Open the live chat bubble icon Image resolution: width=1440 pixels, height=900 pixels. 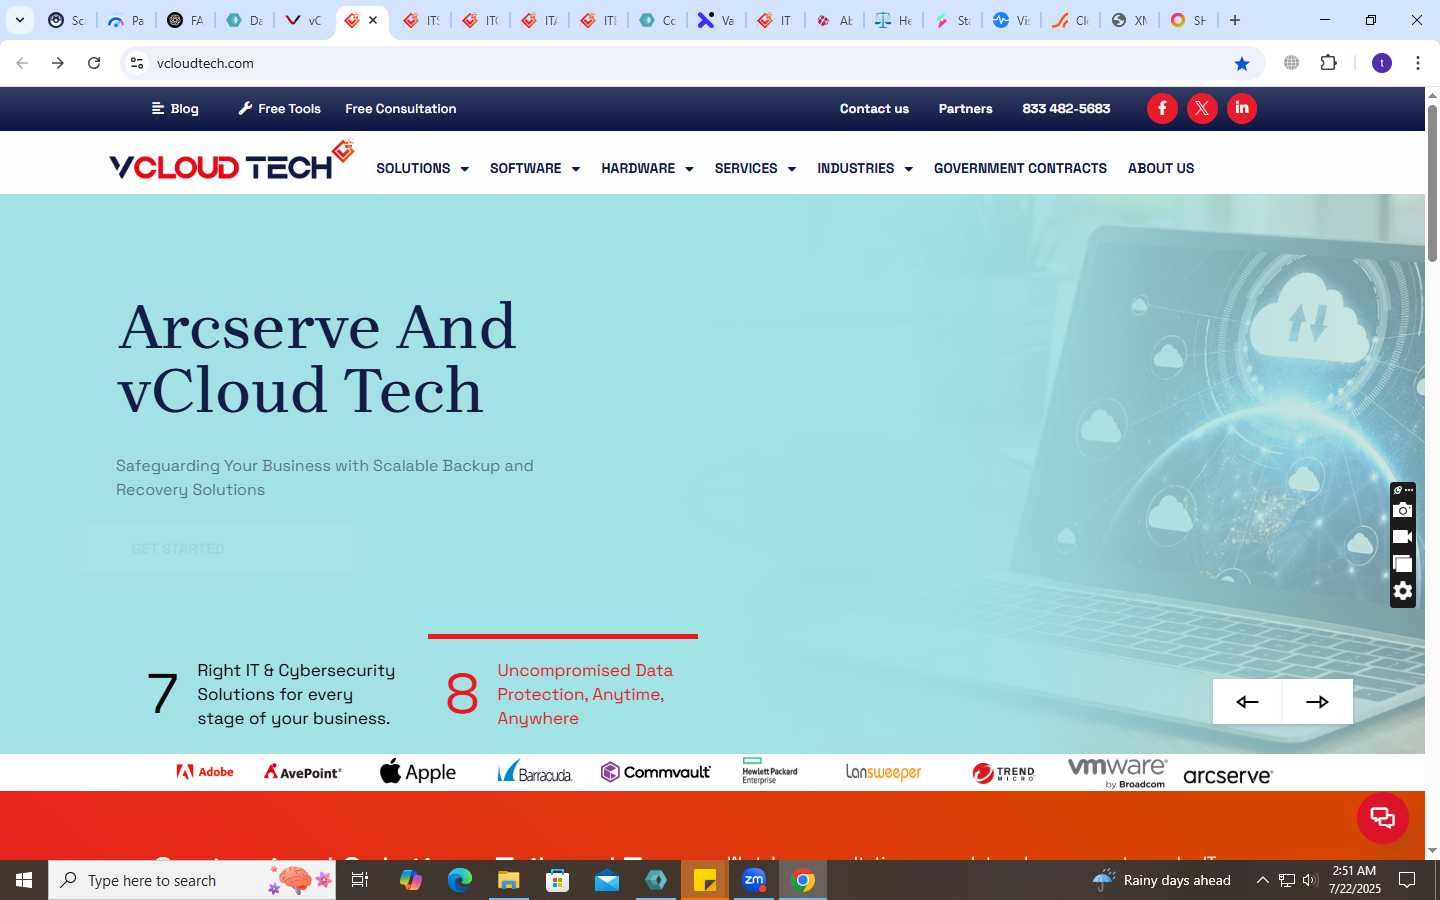[x=1383, y=817]
